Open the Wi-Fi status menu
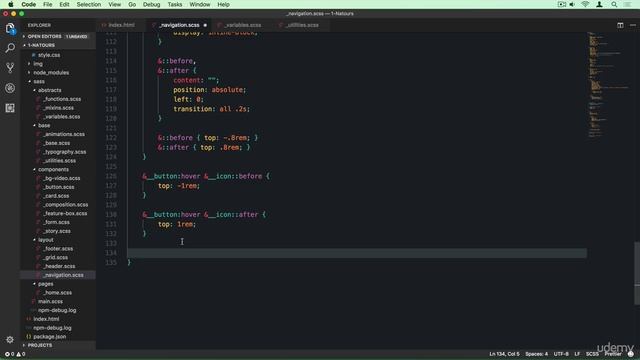 point(585,4)
